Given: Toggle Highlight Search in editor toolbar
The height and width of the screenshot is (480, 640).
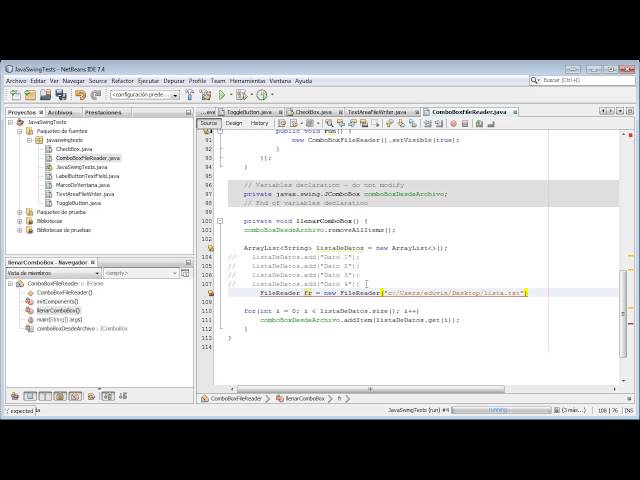Looking at the screenshot, I should click(x=364, y=123).
